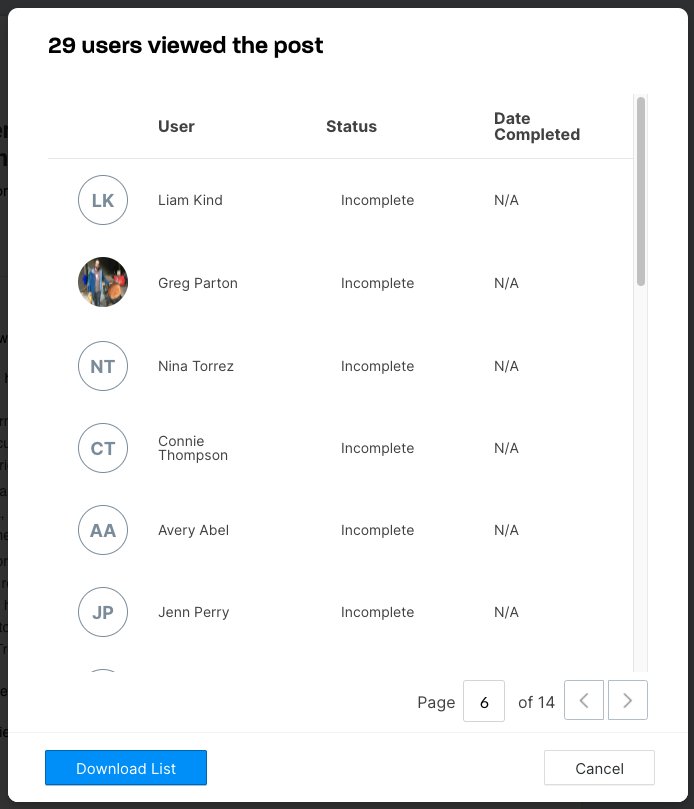
Task: Open Greg Parton's profile photo
Action: 103,282
